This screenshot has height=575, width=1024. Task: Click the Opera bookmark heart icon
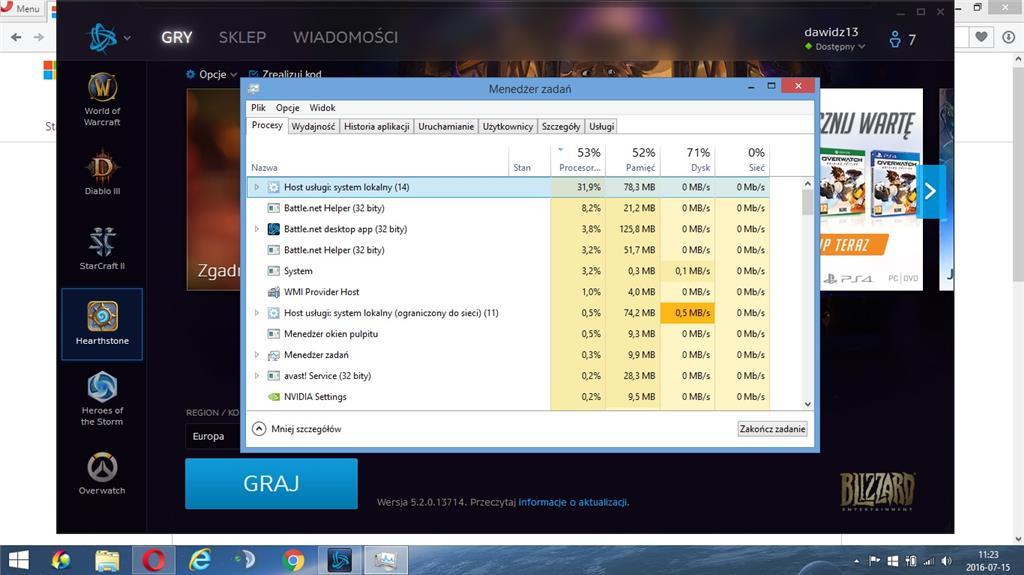pos(981,37)
